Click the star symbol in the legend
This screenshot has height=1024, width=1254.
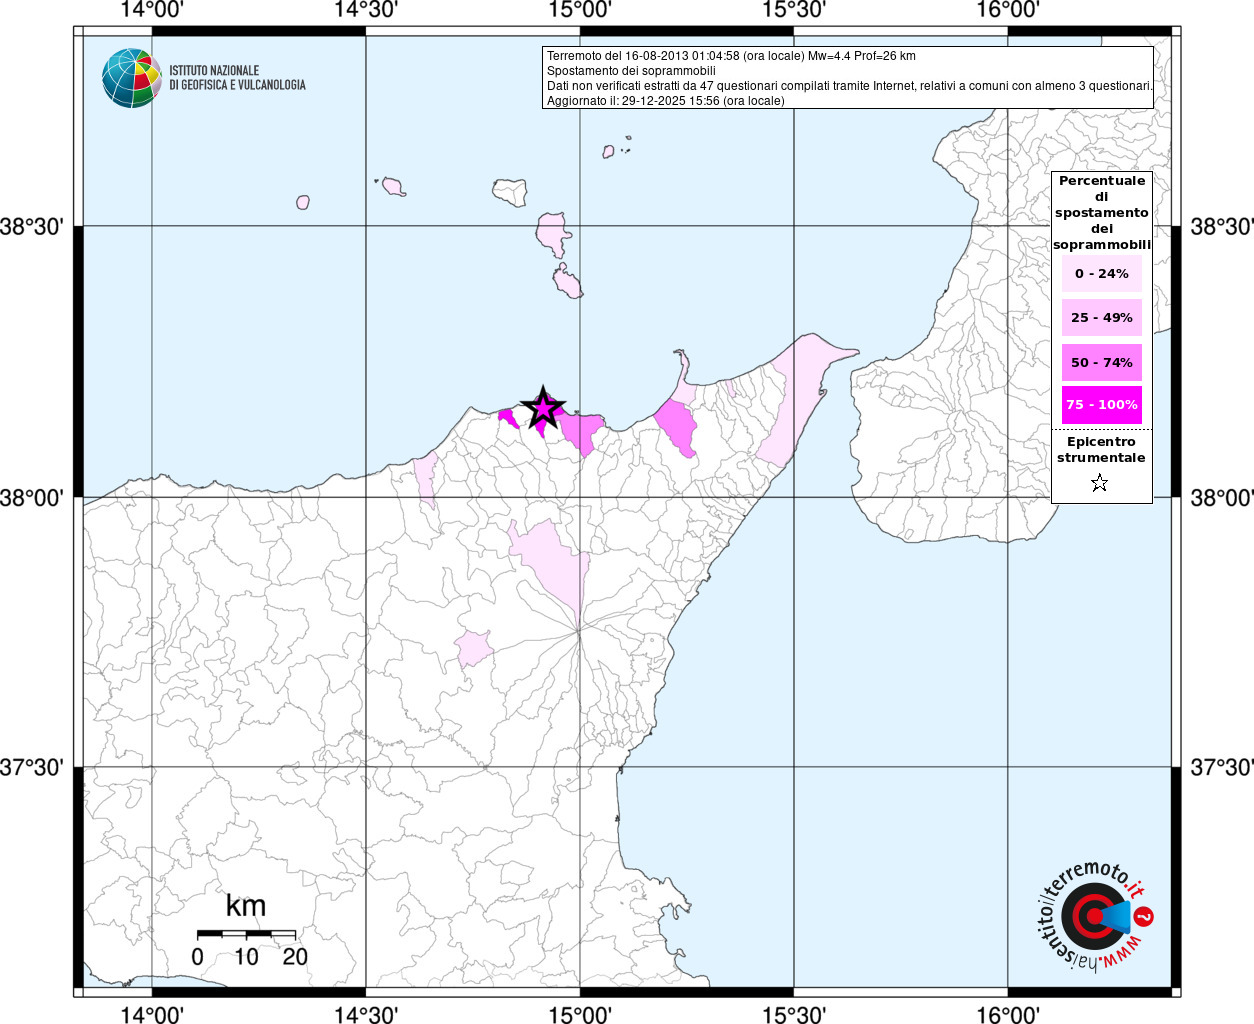coord(1099,483)
